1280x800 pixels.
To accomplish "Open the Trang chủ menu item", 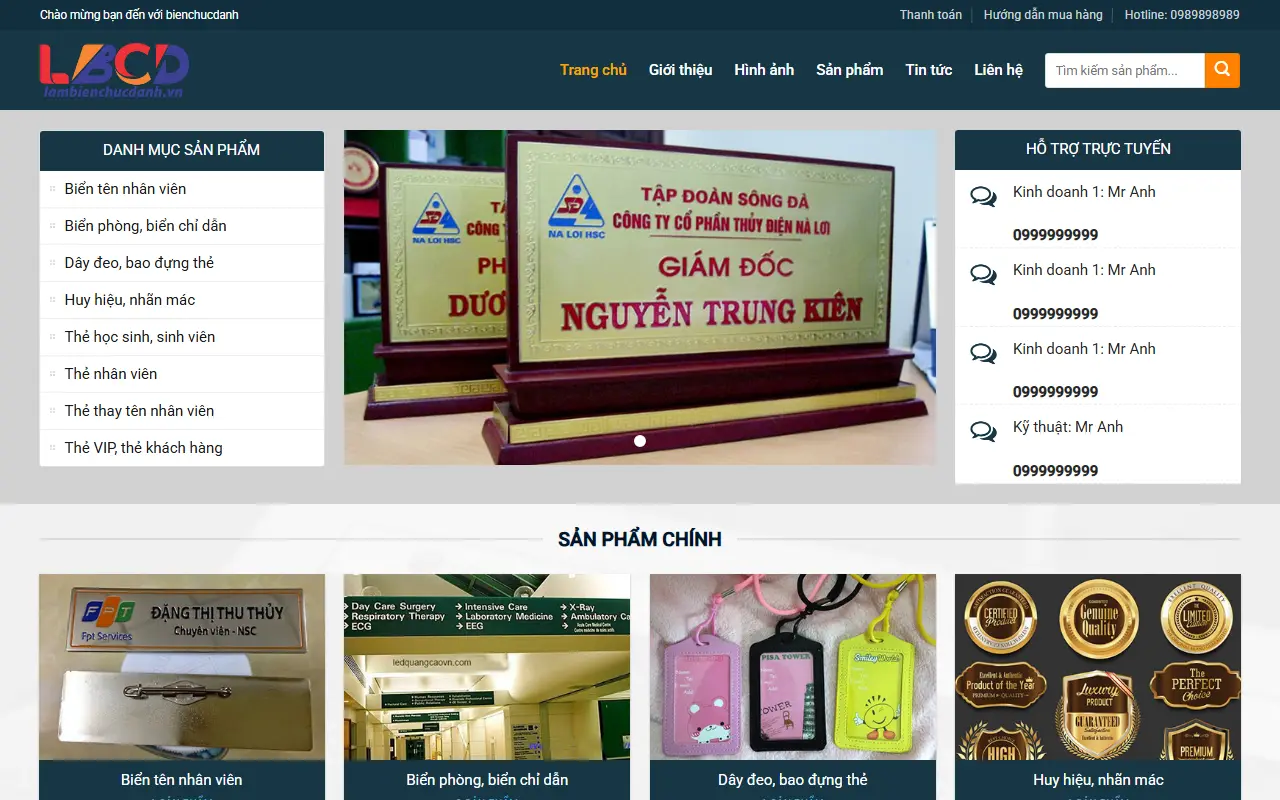I will tap(593, 70).
